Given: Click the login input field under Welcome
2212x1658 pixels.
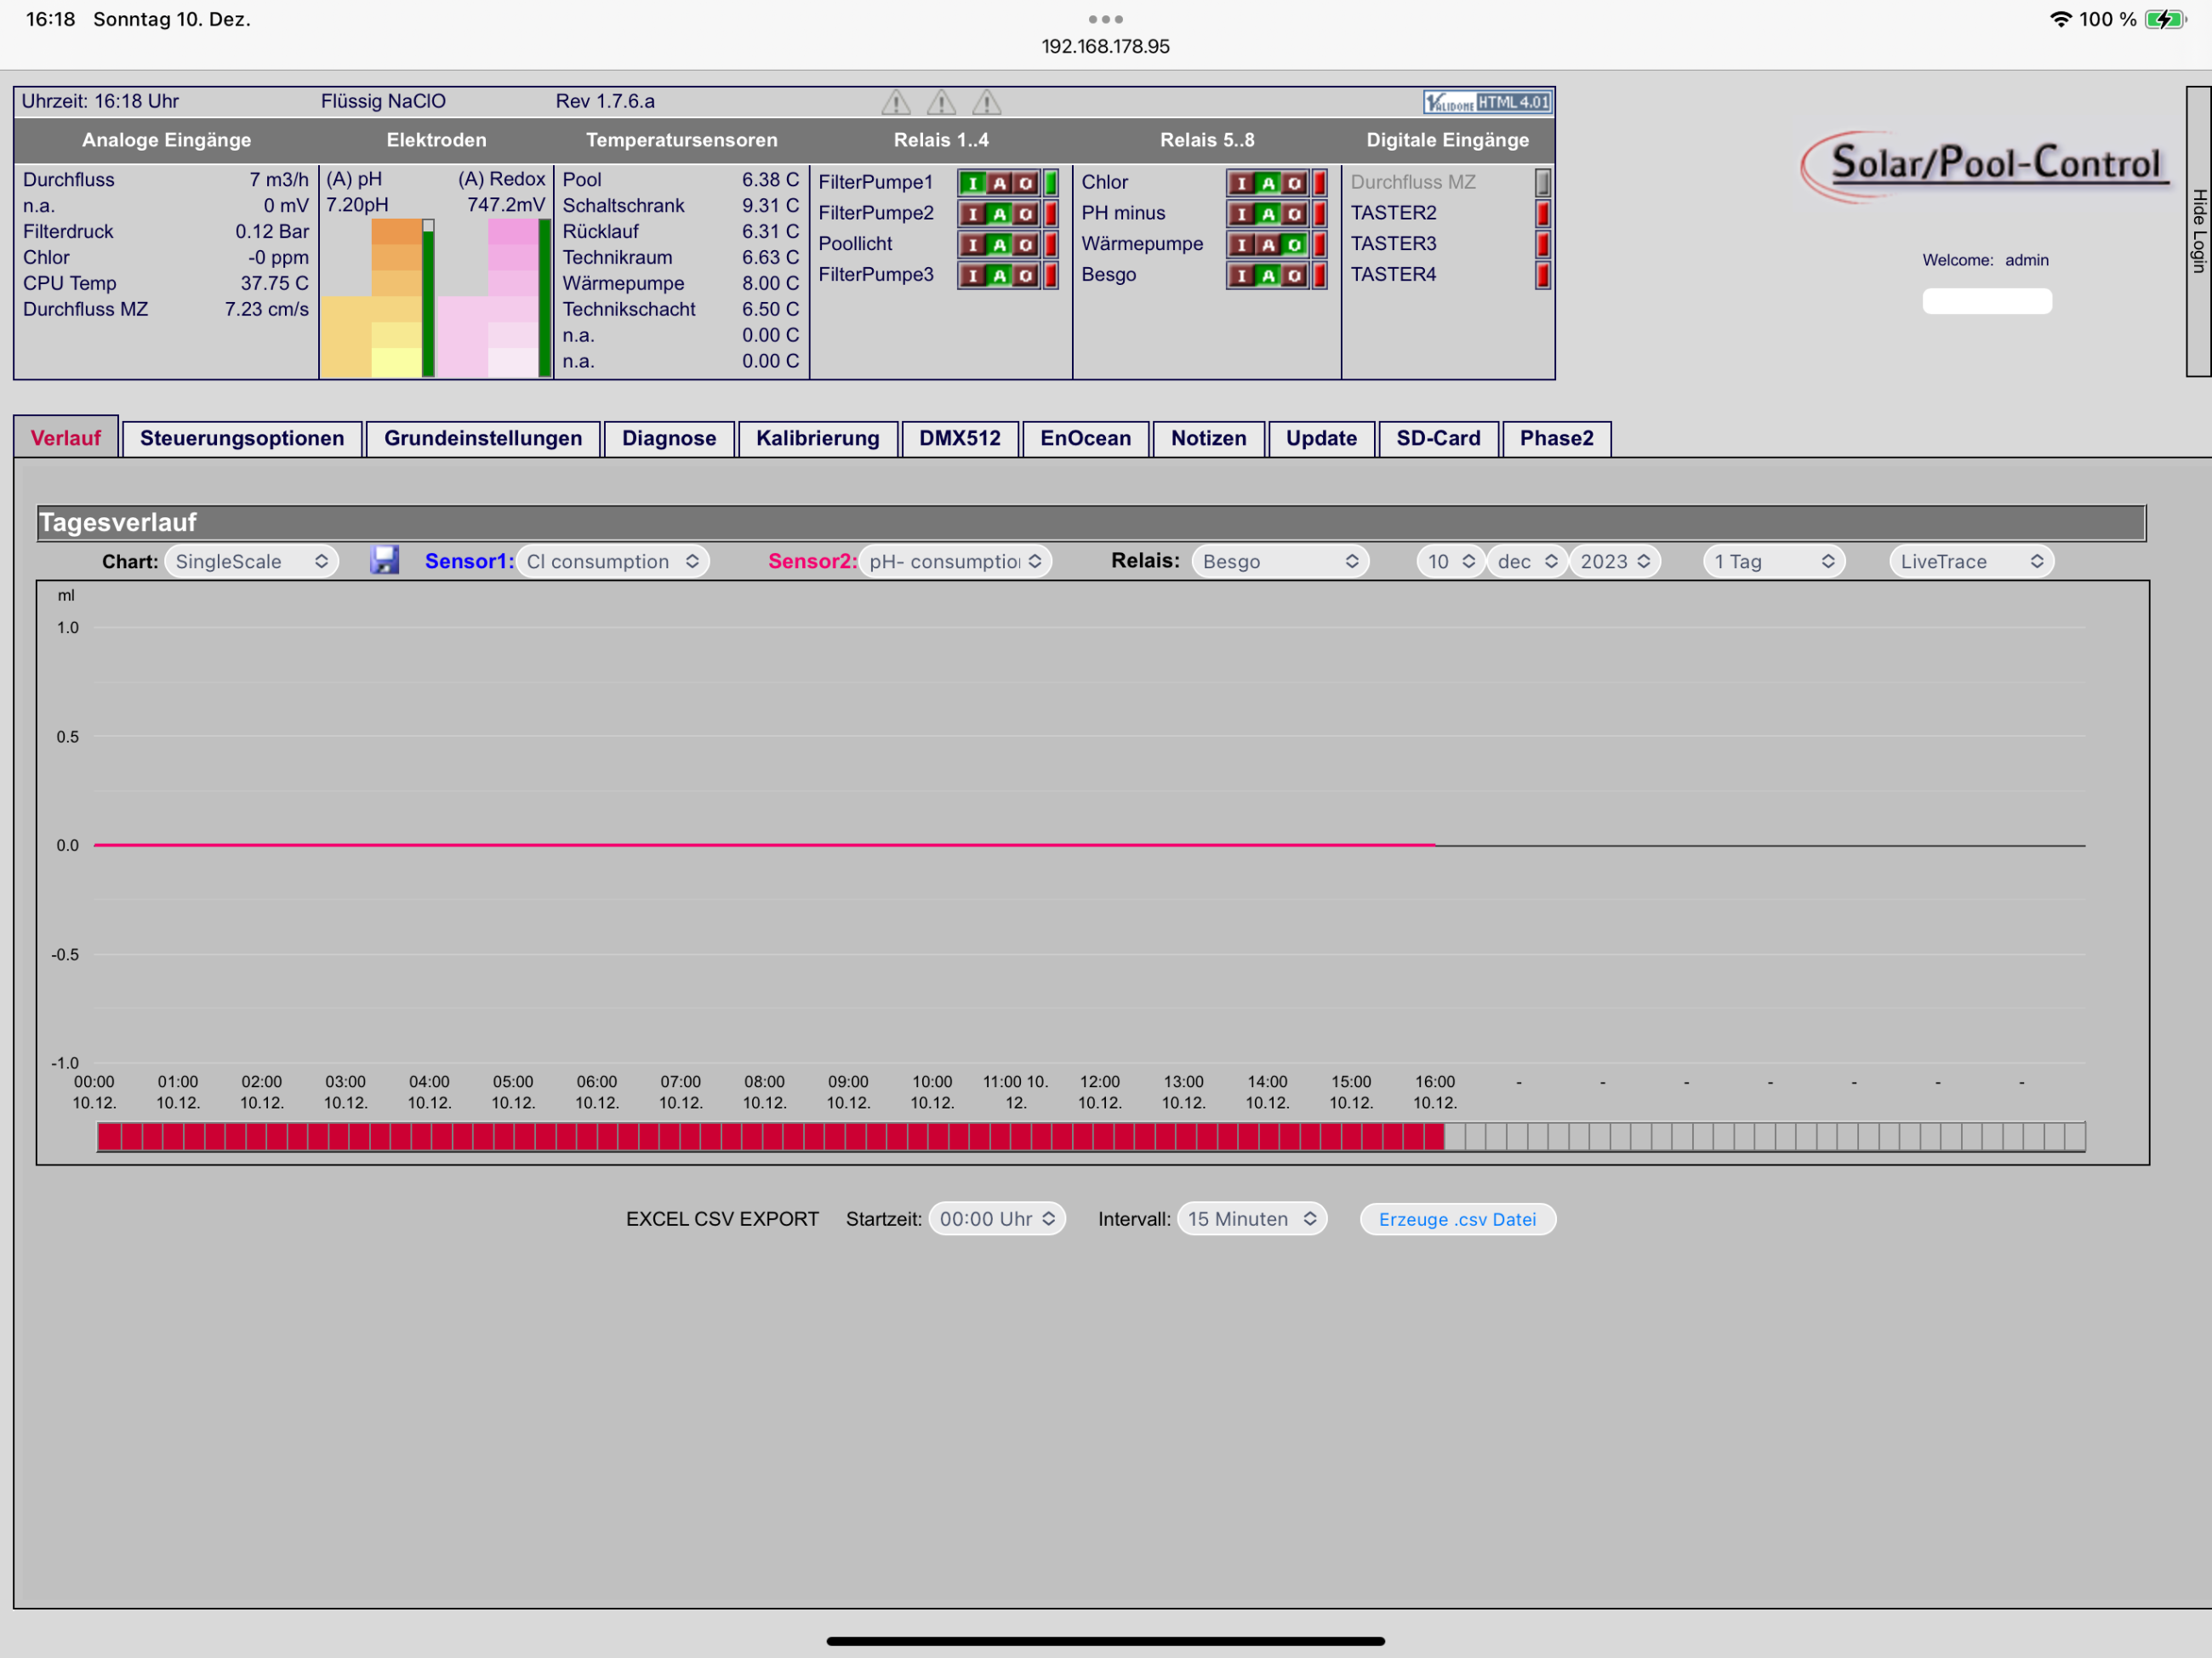Looking at the screenshot, I should [x=1986, y=301].
